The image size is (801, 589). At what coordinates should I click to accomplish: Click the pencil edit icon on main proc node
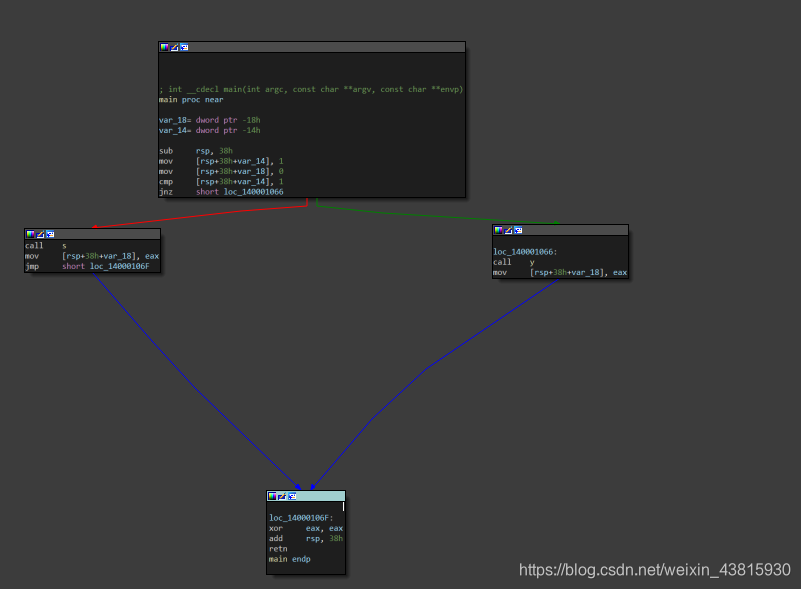click(174, 47)
